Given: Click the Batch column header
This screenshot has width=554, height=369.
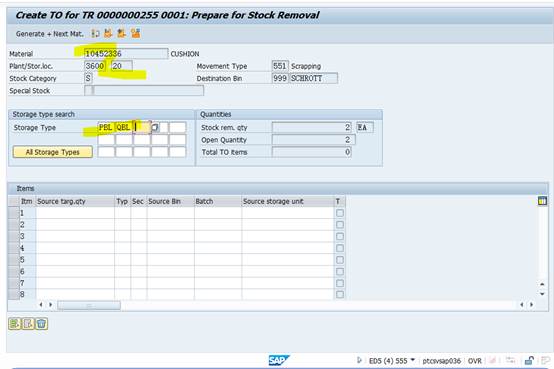Looking at the screenshot, I should 218,201.
